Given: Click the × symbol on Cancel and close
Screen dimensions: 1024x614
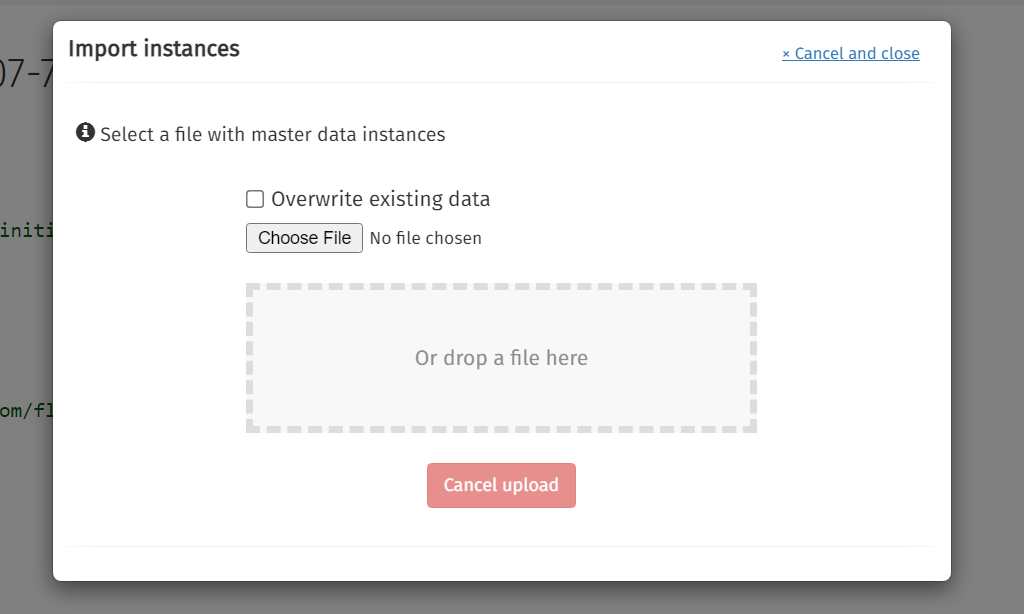Looking at the screenshot, I should [786, 53].
